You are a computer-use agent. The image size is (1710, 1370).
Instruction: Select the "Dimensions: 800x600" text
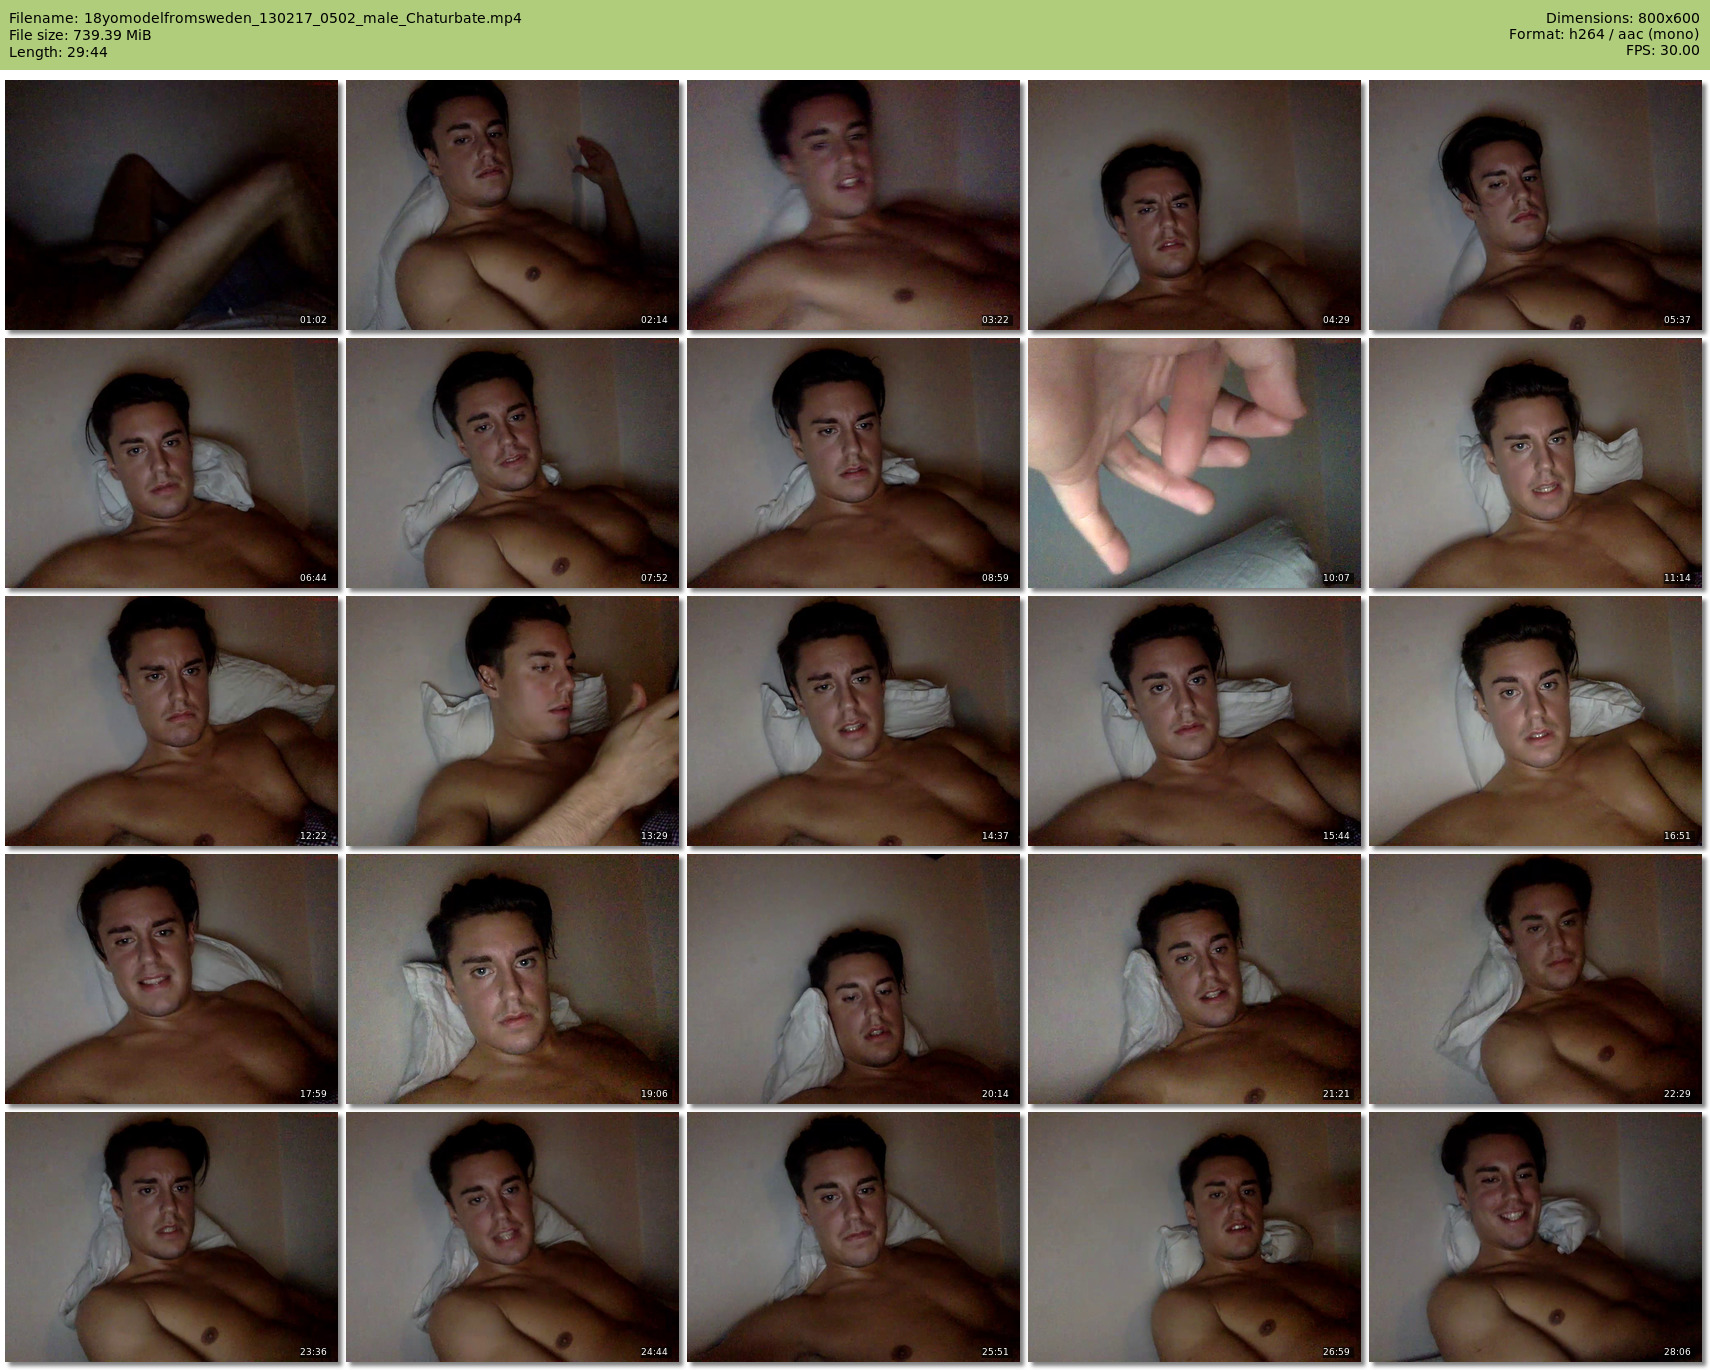click(1622, 18)
